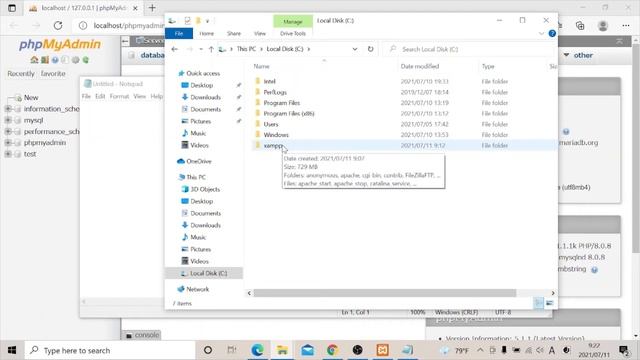
Task: Switch to details view layout icon
Action: click(538, 303)
